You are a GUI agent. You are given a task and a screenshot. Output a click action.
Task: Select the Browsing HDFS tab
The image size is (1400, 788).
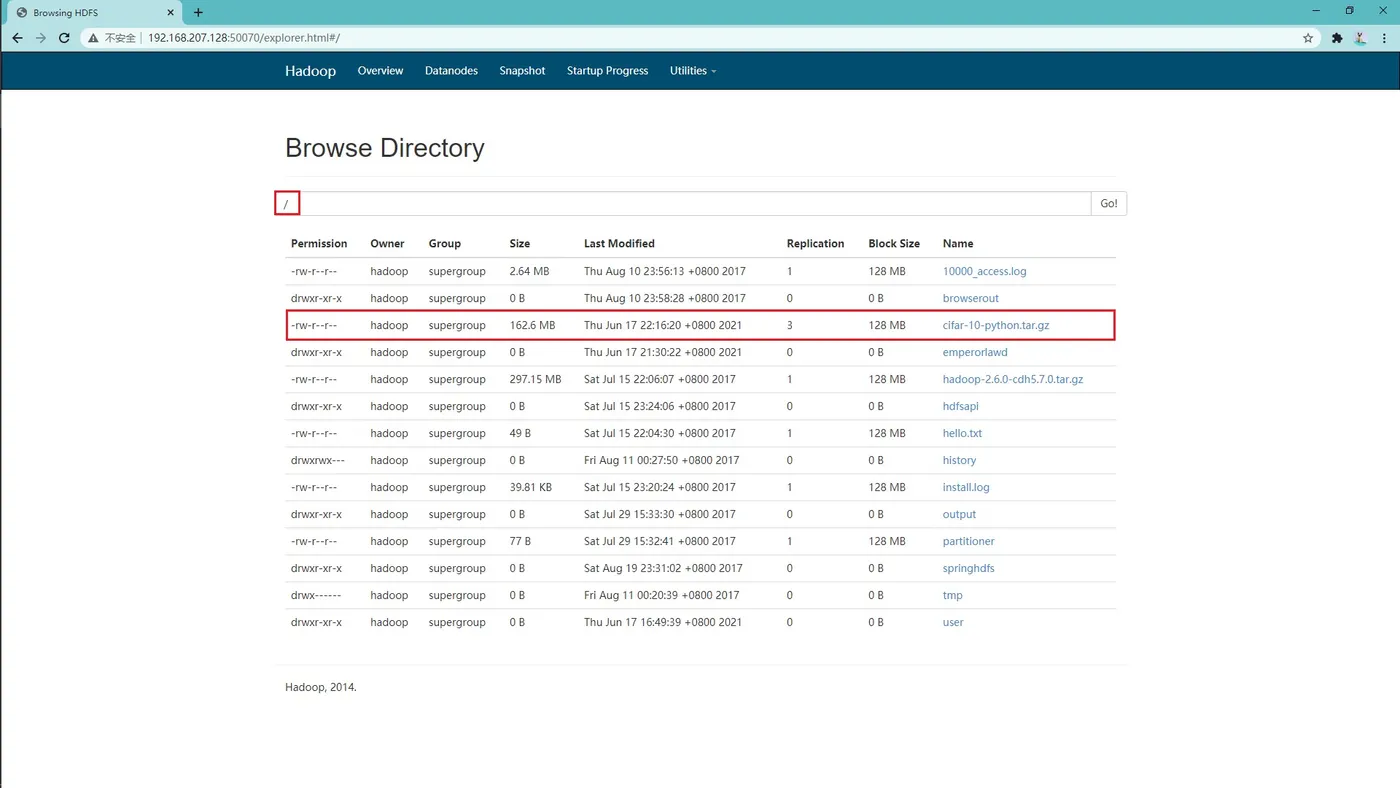tap(93, 12)
